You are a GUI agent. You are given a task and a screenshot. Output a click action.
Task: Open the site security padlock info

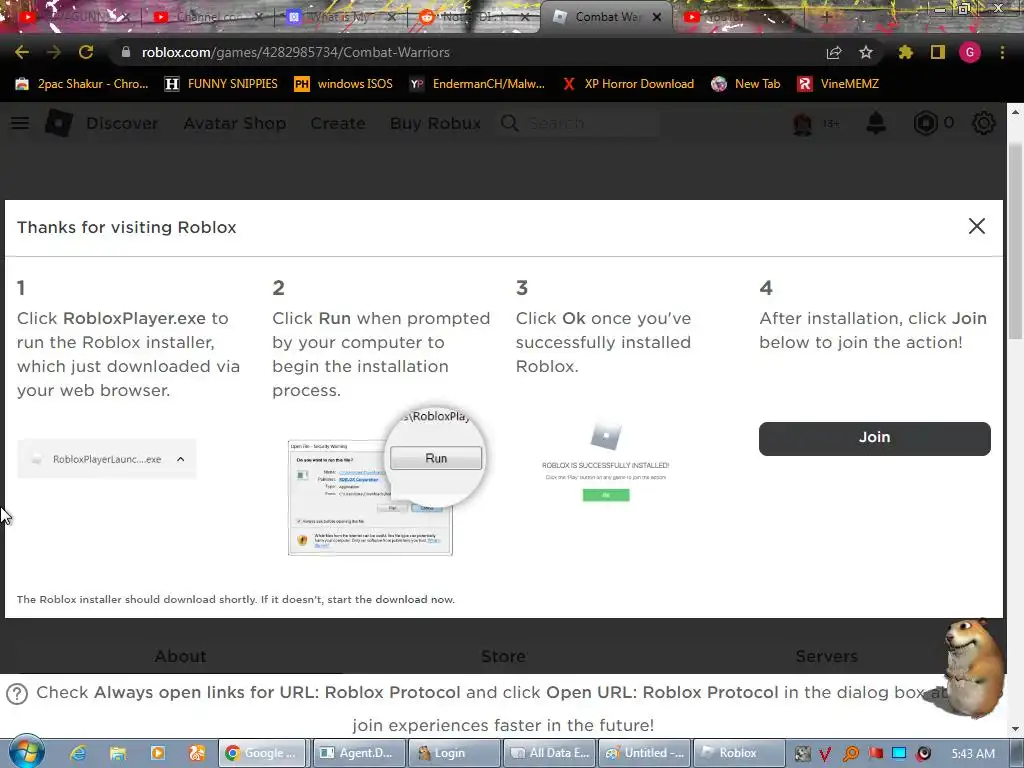[x=125, y=52]
